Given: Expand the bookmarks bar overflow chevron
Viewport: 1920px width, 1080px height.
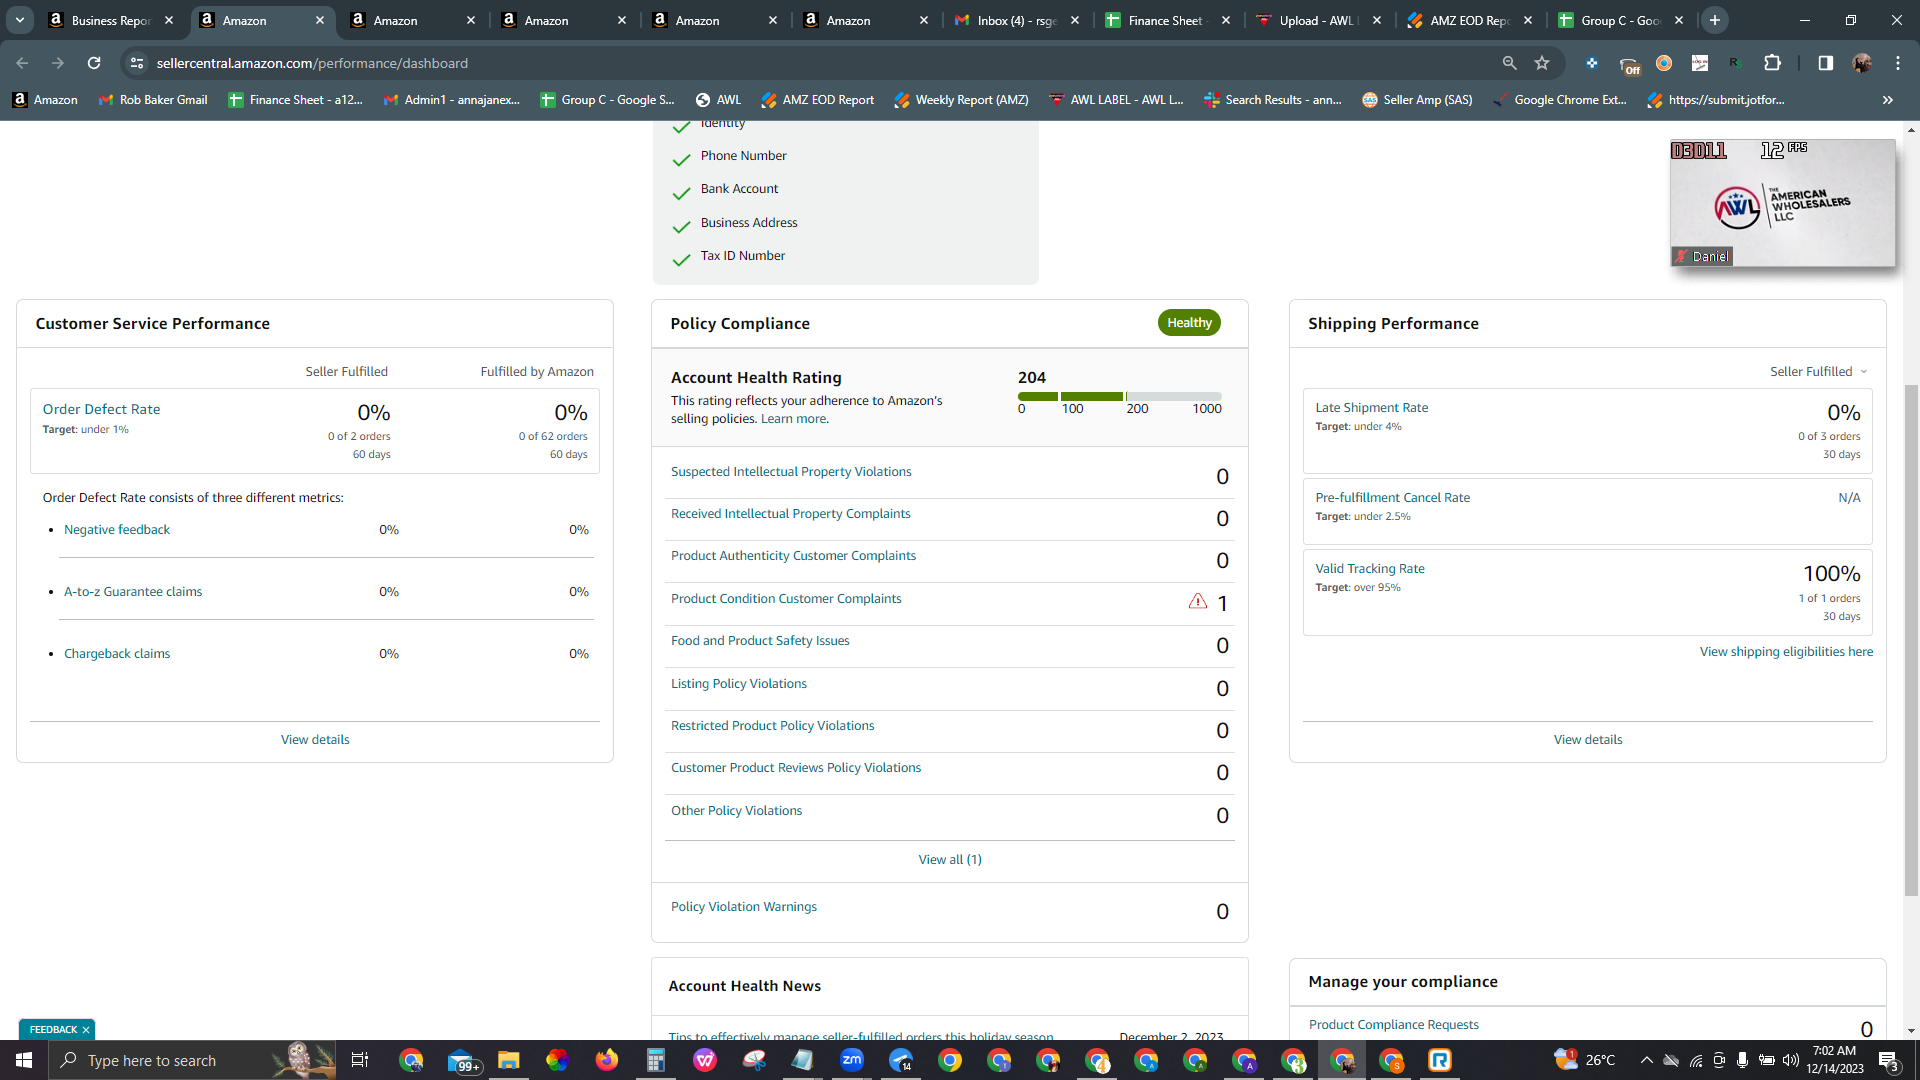Looking at the screenshot, I should (1887, 100).
